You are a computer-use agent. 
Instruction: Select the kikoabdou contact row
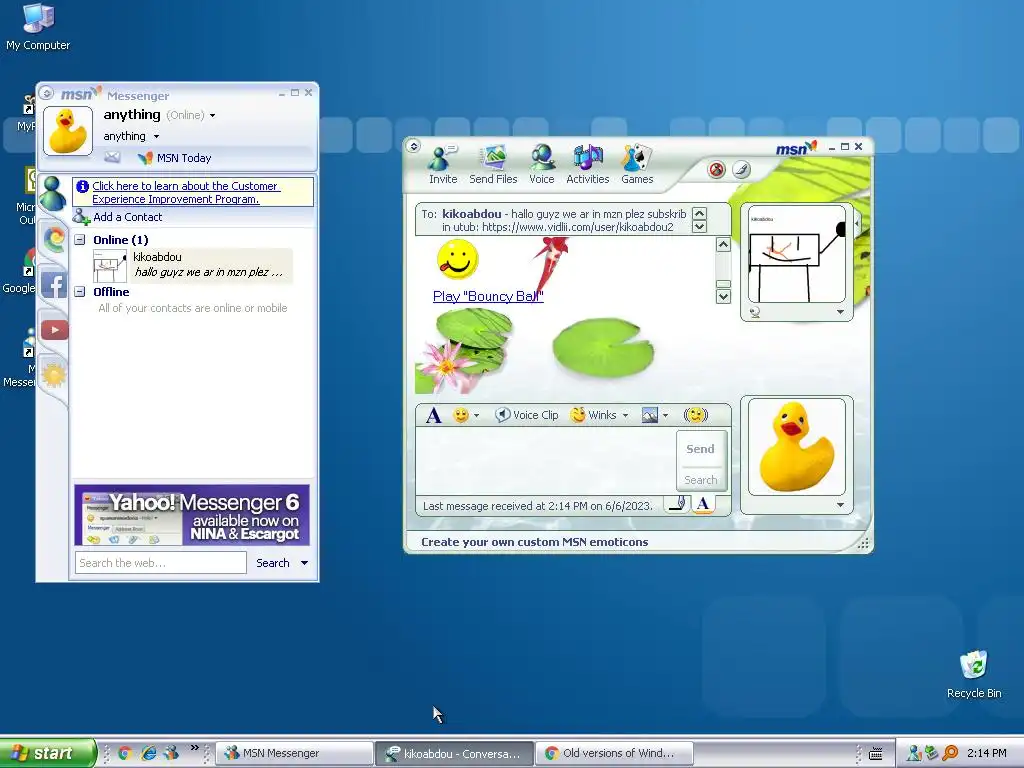tap(193, 264)
